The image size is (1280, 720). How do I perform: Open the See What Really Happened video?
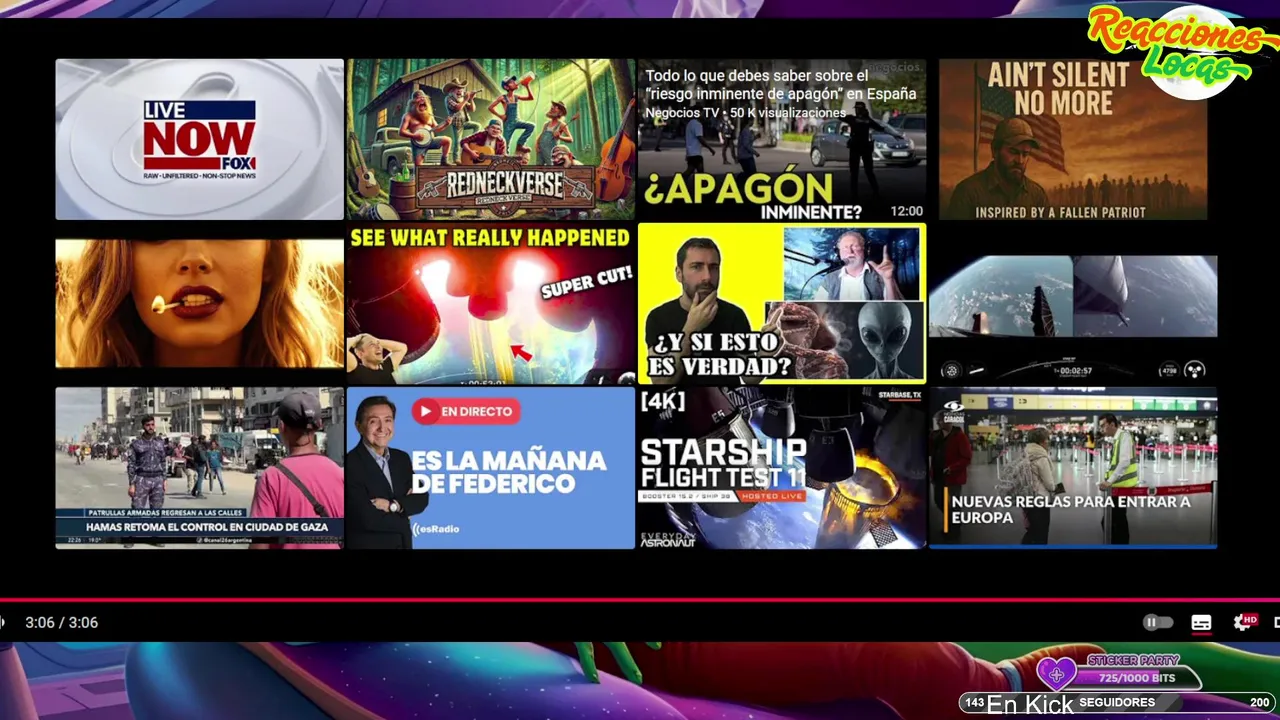tap(491, 304)
